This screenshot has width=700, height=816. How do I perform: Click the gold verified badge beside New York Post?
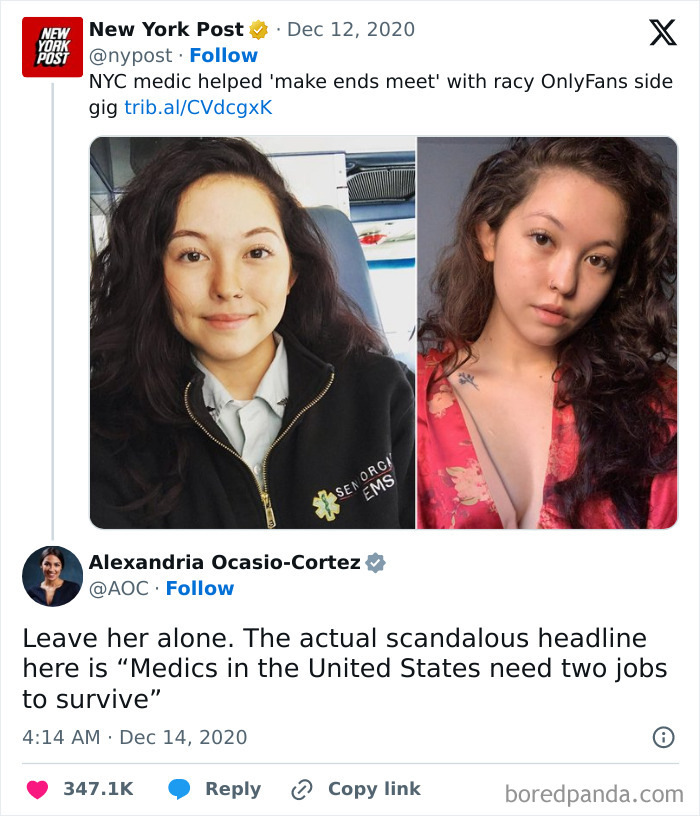258,30
